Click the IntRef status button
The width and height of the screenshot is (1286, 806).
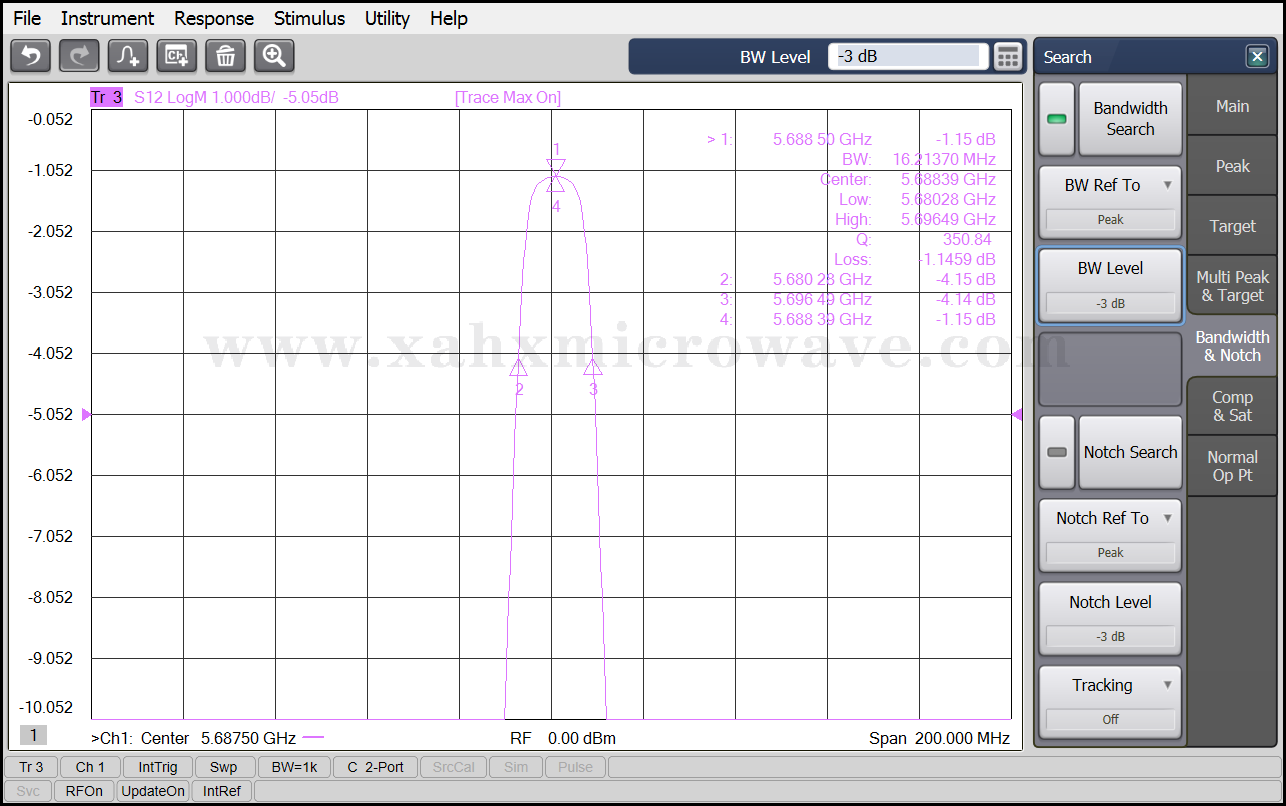coord(222,791)
